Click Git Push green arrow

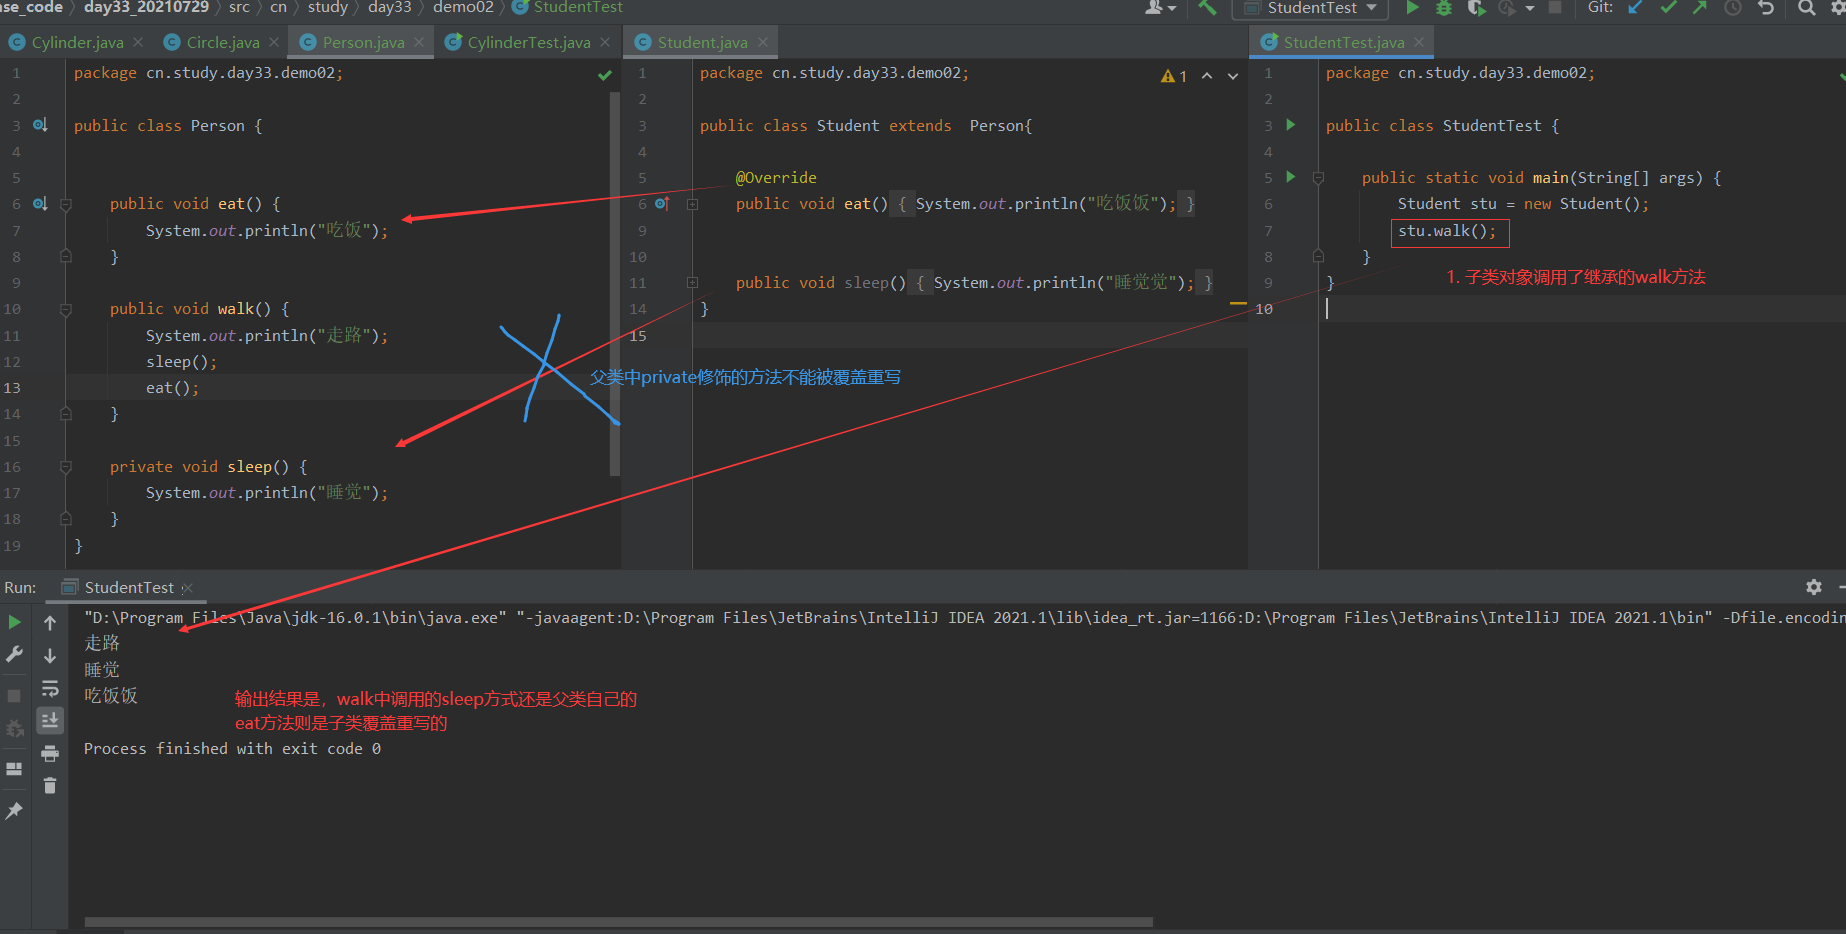point(1700,8)
